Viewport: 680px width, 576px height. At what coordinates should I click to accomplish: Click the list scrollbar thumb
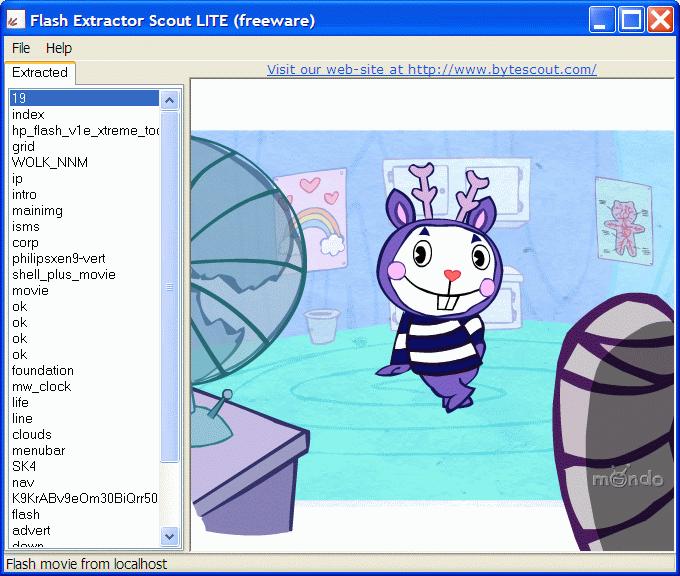coord(170,287)
